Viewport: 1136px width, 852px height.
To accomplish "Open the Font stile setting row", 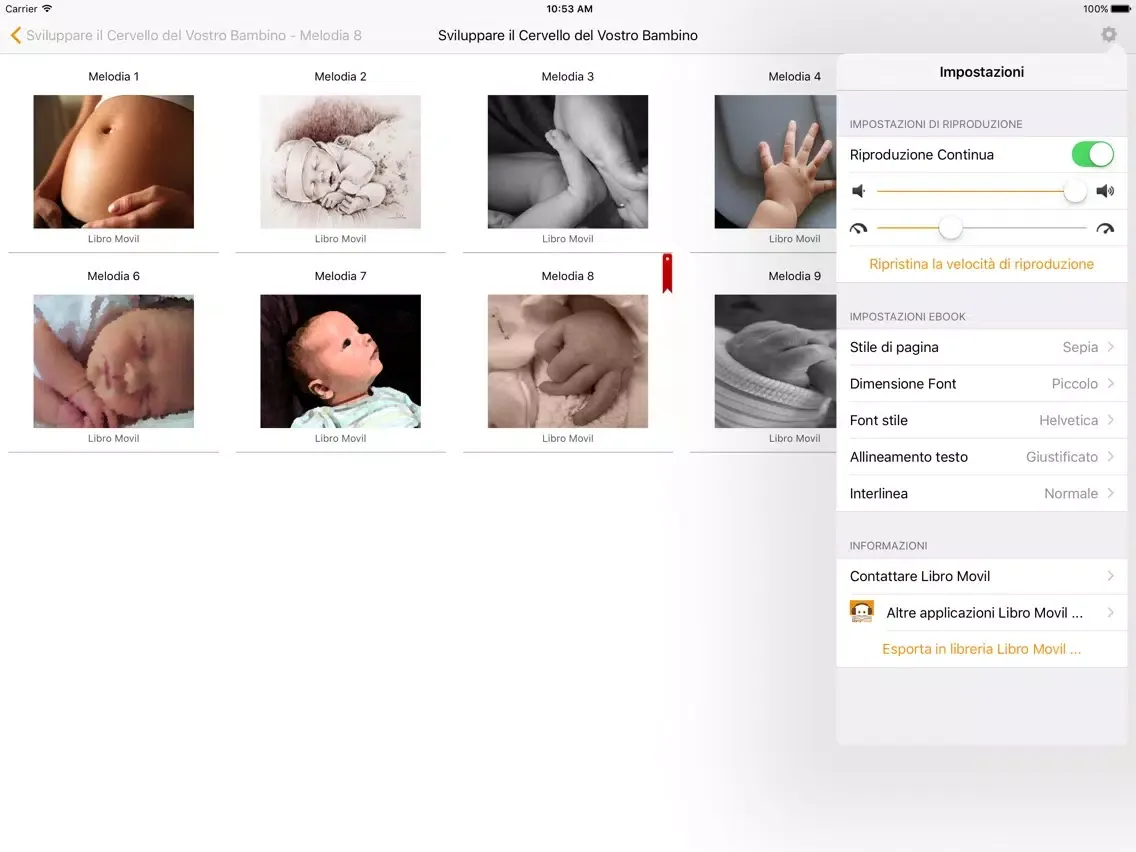I will [x=982, y=420].
